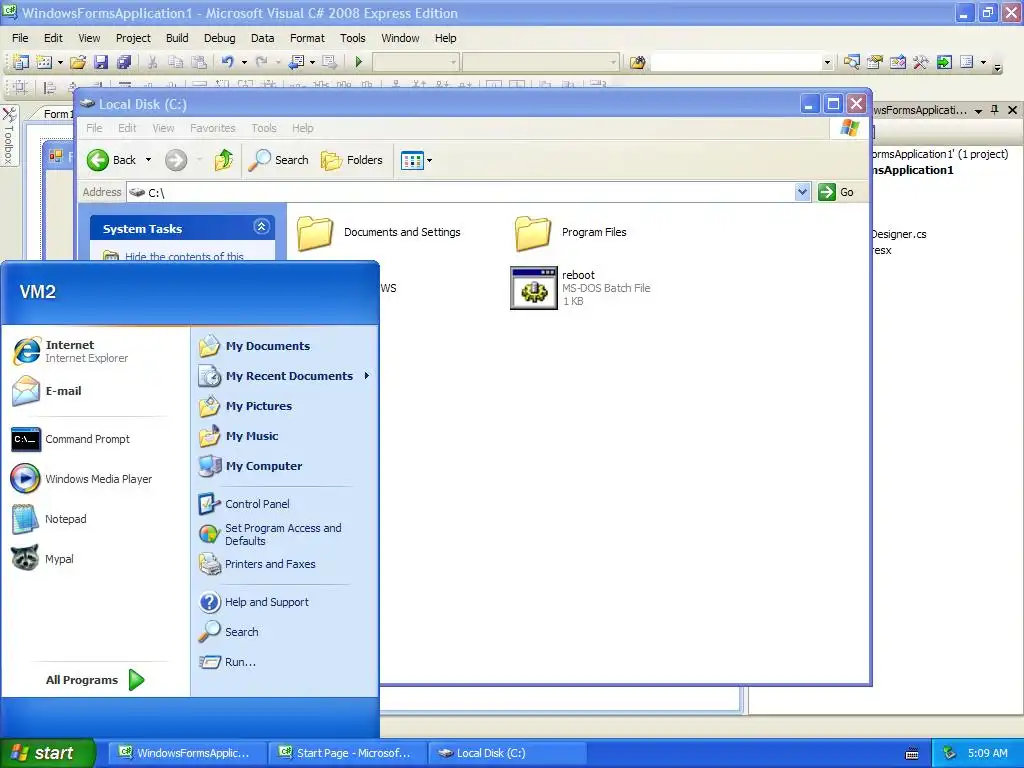The image size is (1024, 768).
Task: Click the Start button
Action: [x=47, y=753]
